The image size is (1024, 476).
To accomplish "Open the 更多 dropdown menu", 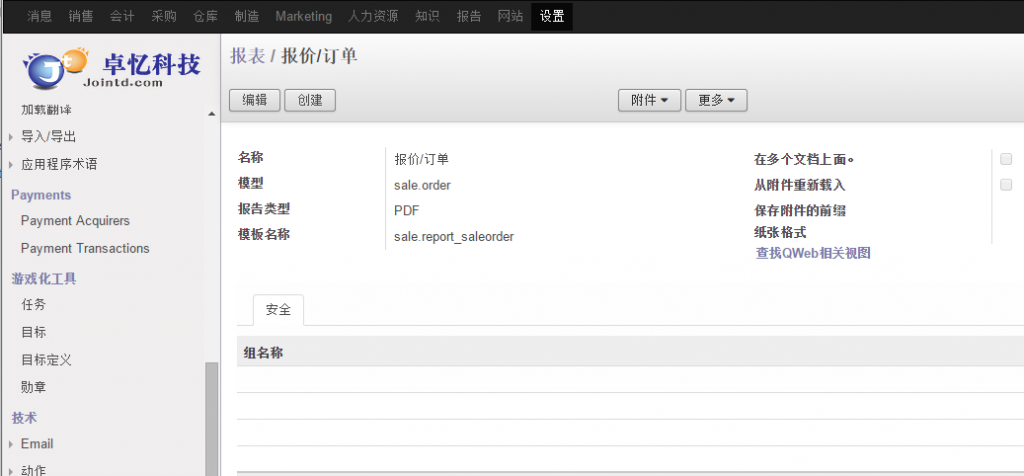I will [716, 100].
